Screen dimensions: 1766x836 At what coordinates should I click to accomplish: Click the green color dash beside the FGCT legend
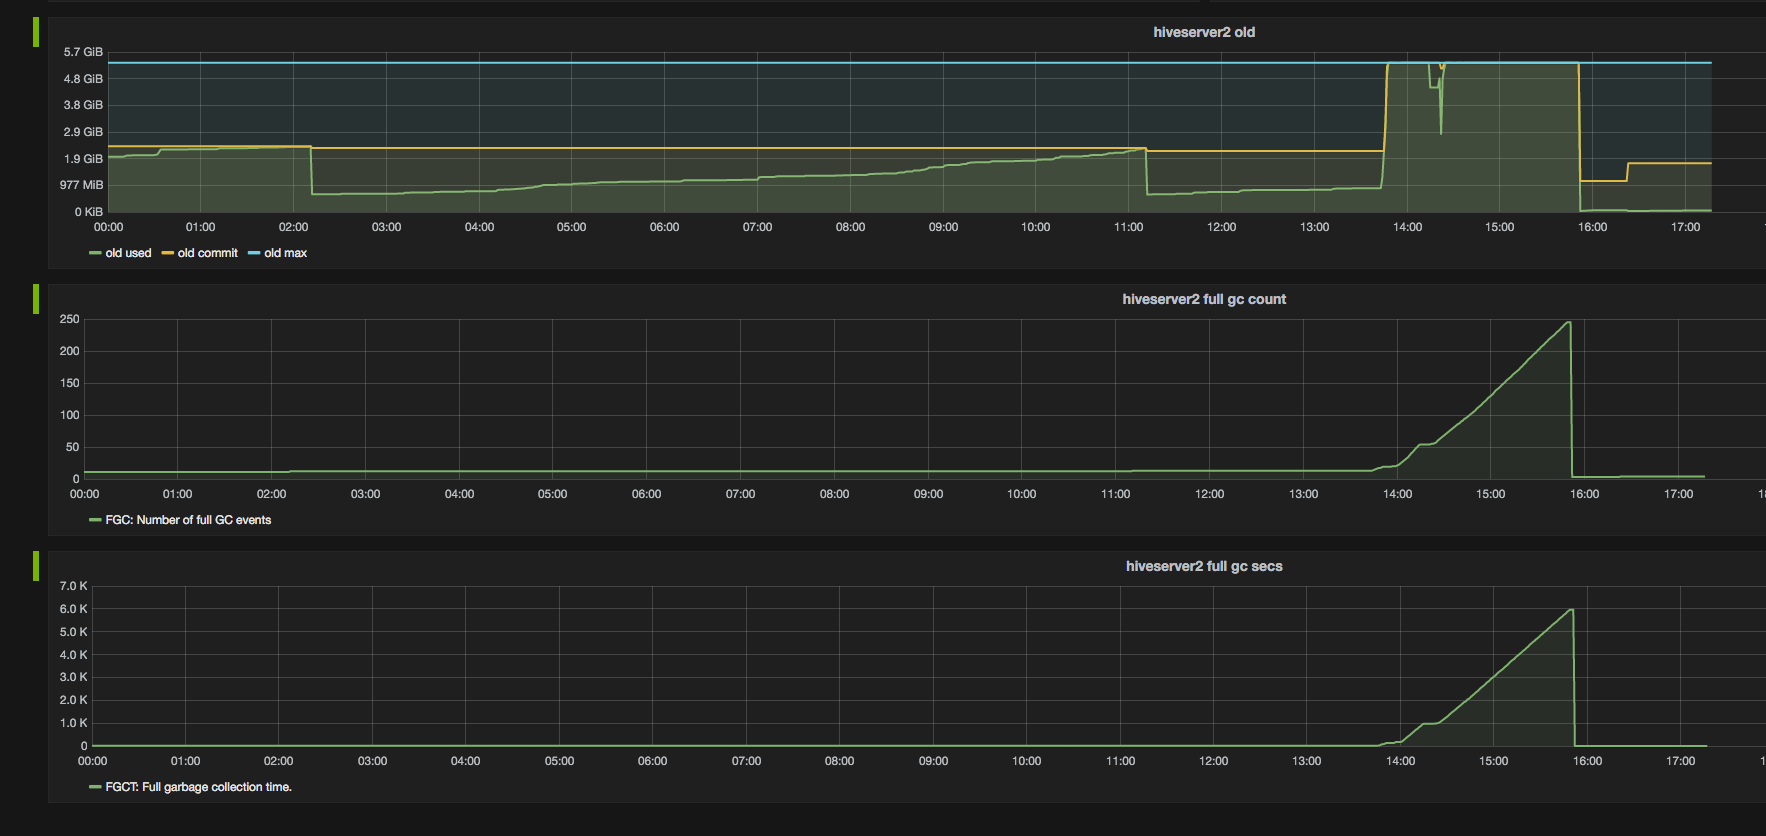pyautogui.click(x=95, y=788)
